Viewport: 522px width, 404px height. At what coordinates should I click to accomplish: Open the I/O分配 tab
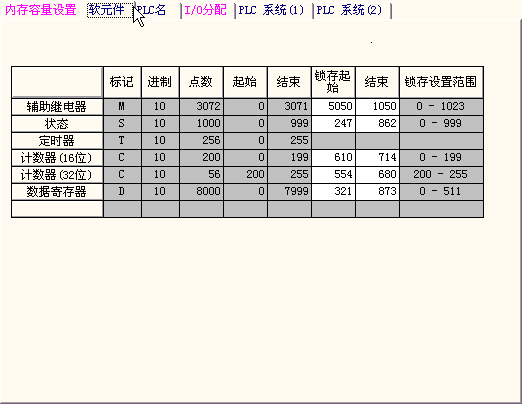(x=206, y=10)
